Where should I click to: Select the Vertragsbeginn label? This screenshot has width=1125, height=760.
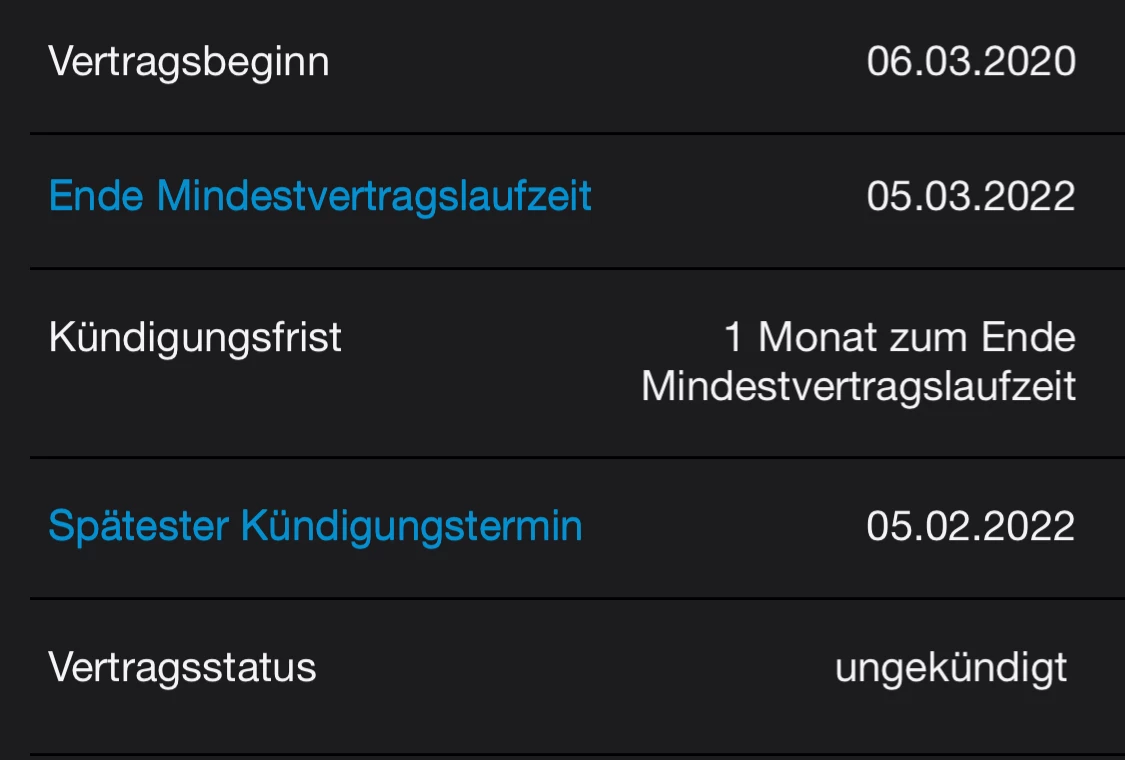pos(189,63)
